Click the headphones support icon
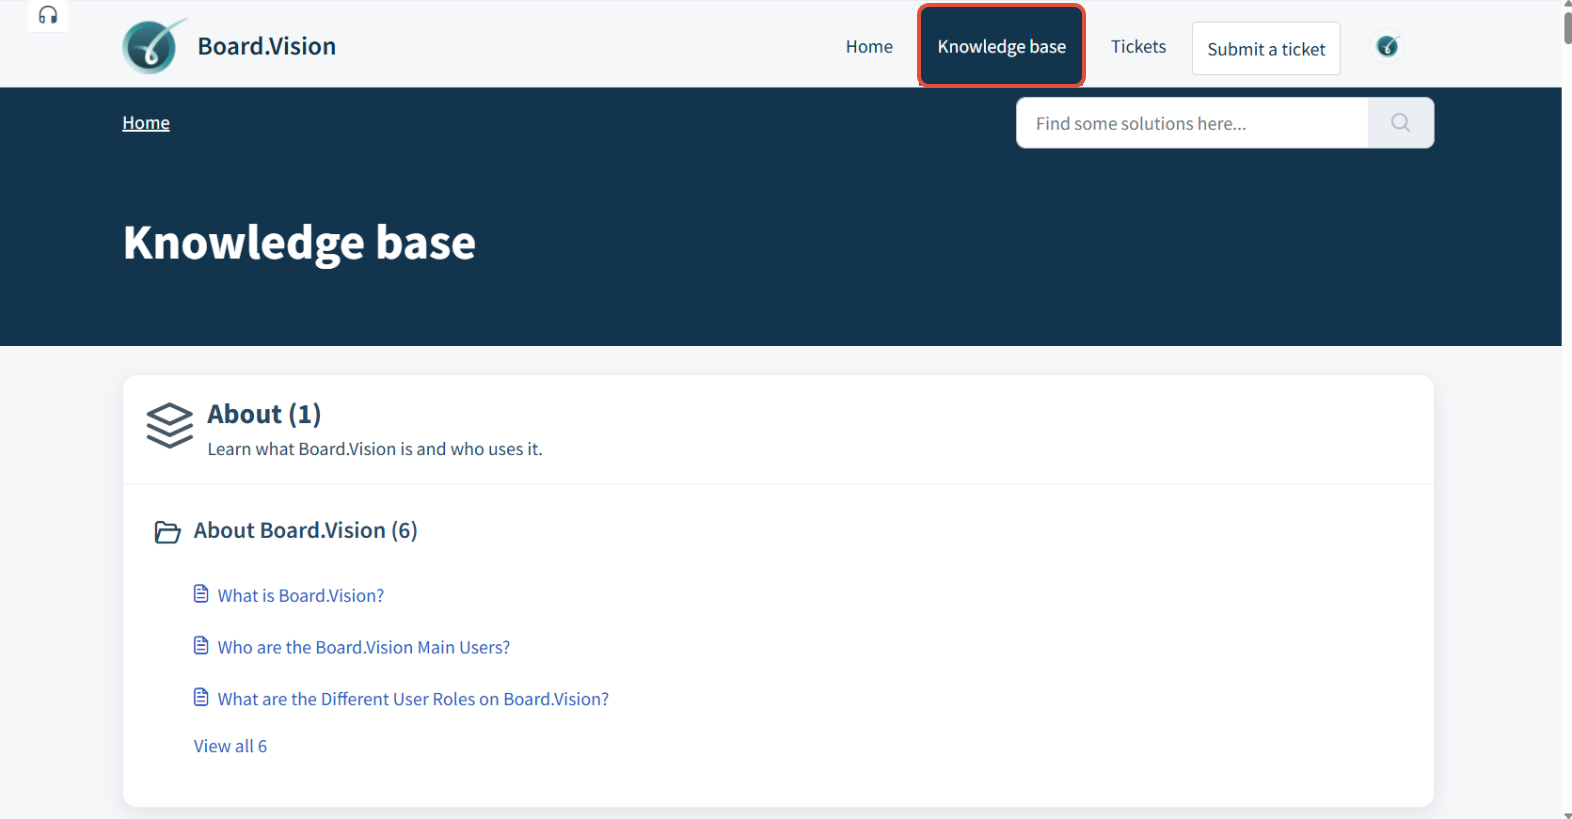The height and width of the screenshot is (819, 1572). pos(47,15)
